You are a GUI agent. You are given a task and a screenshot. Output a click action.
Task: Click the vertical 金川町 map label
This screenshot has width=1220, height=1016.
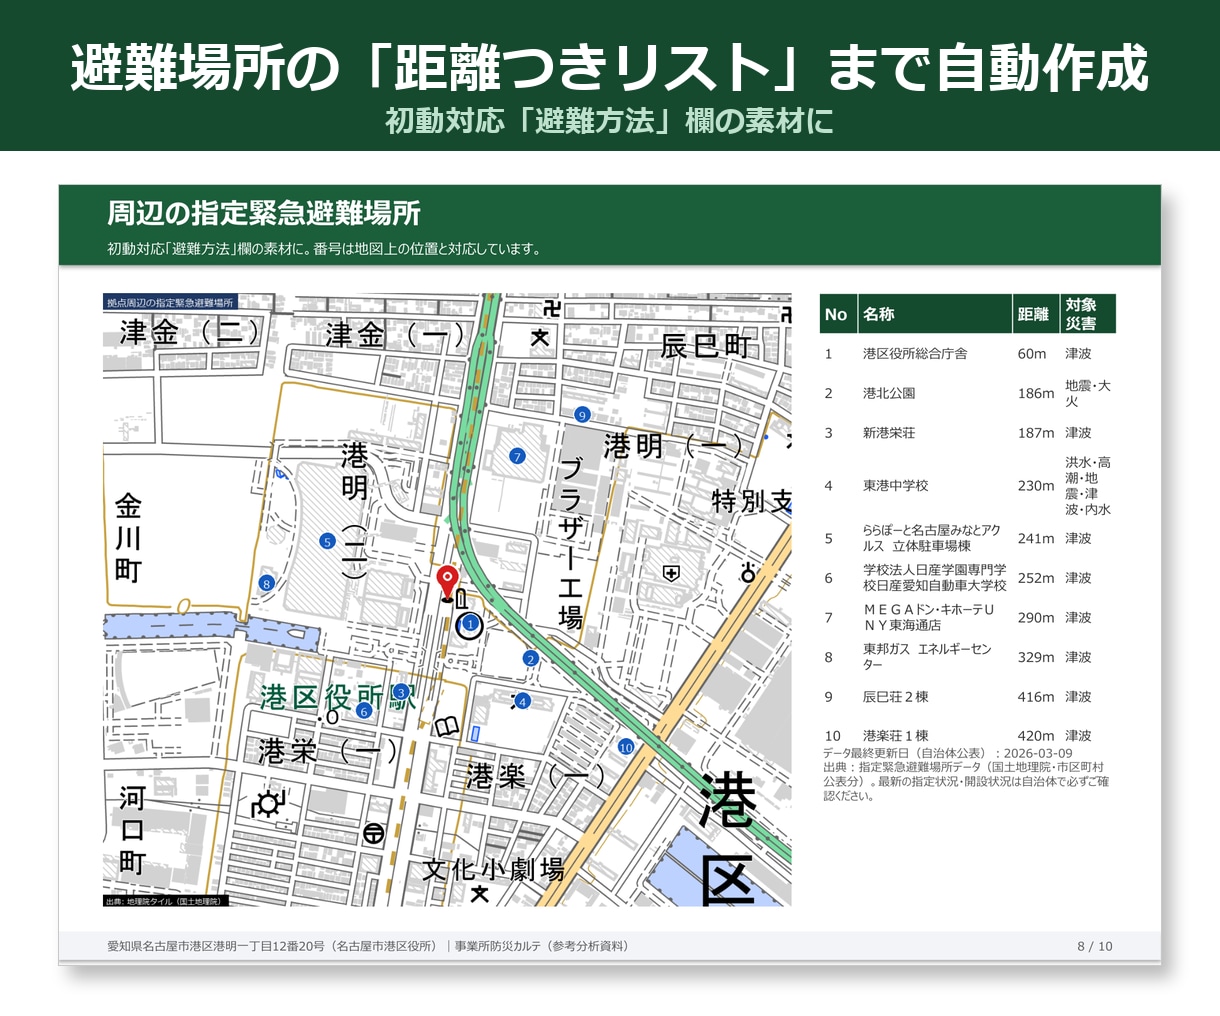(x=128, y=538)
